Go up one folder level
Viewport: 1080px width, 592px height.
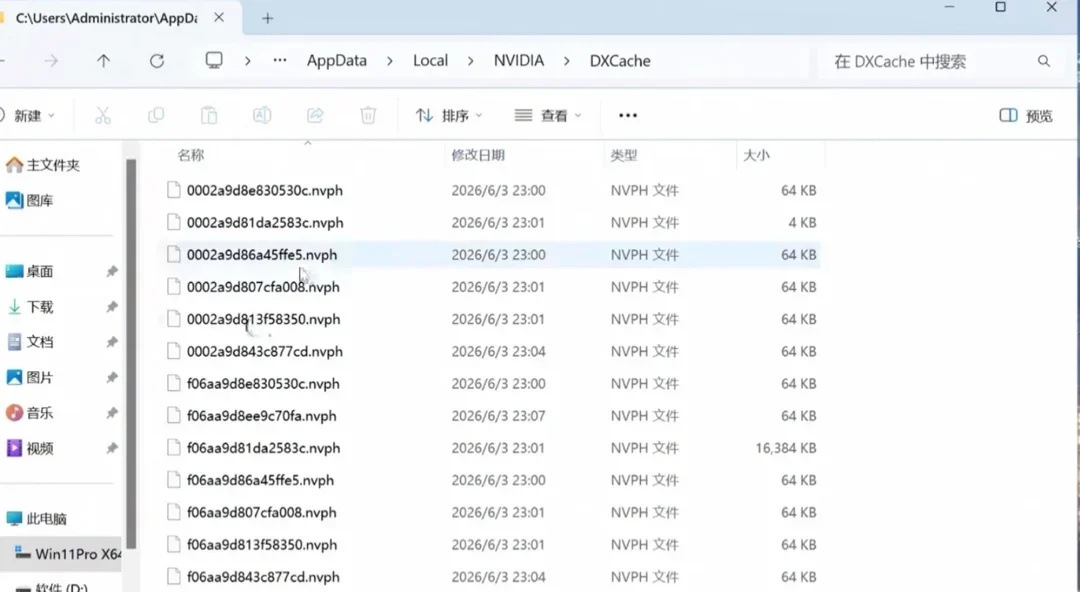coord(103,61)
